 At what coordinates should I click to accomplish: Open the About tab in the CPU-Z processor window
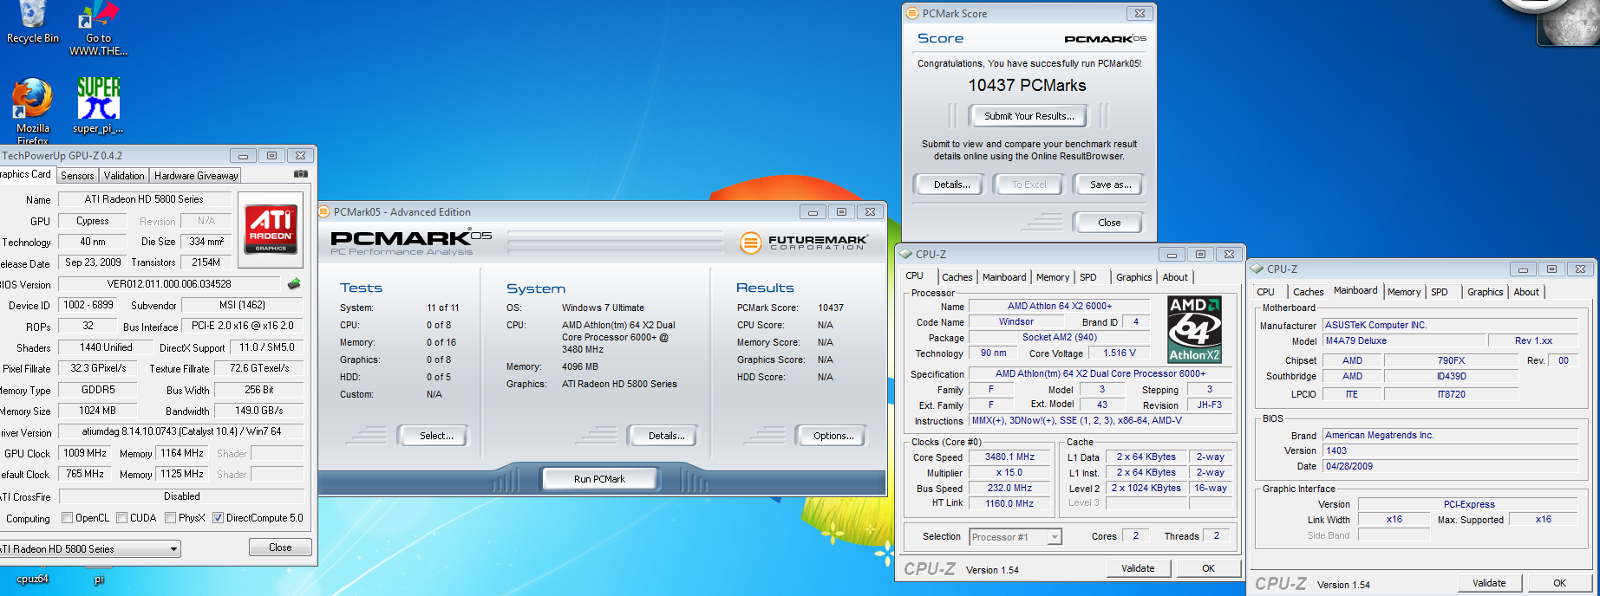click(x=1175, y=277)
